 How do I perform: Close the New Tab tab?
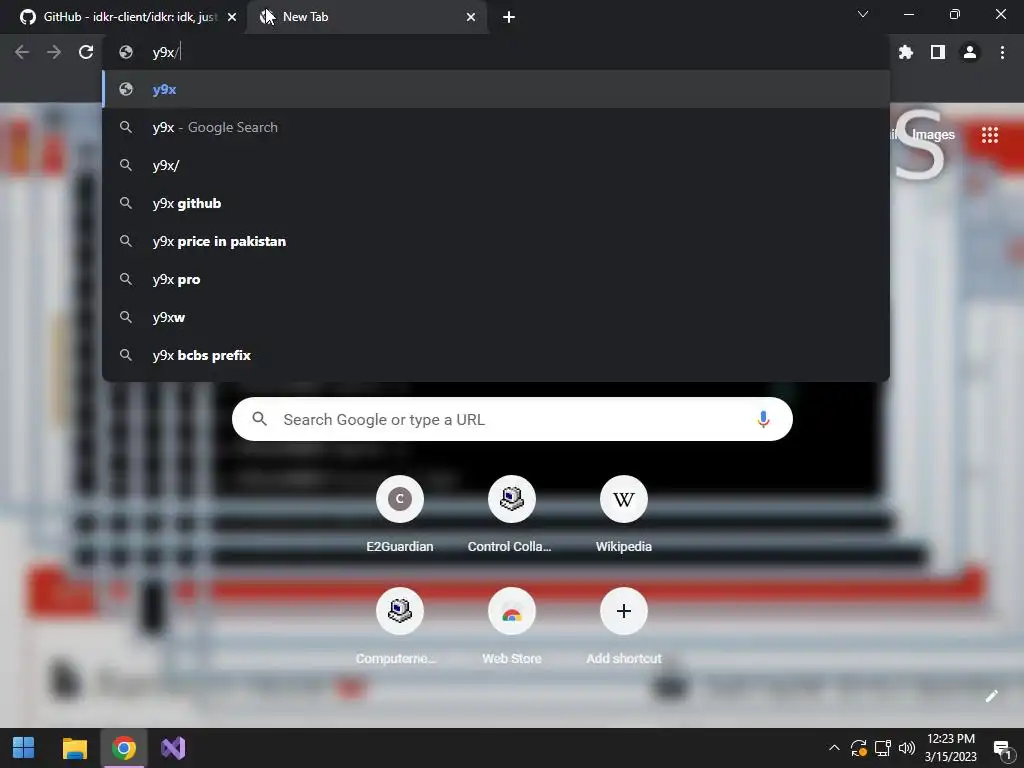coord(471,17)
